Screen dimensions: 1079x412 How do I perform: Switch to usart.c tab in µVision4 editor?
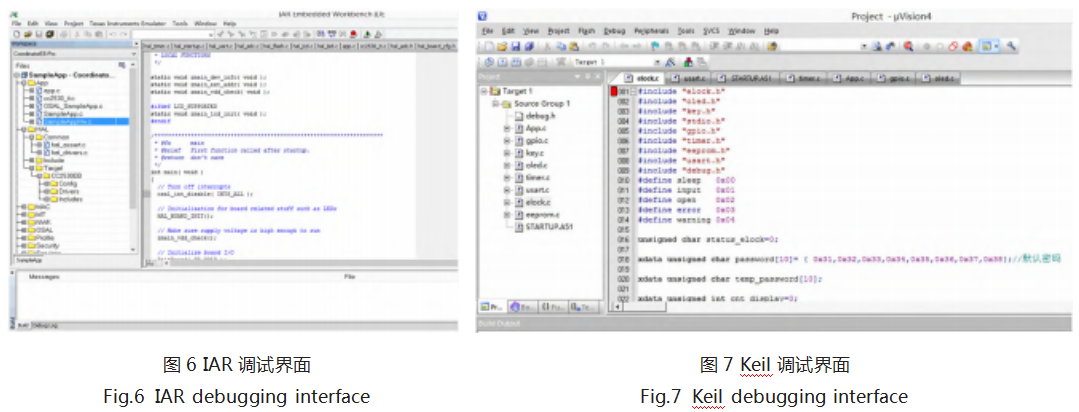(690, 78)
